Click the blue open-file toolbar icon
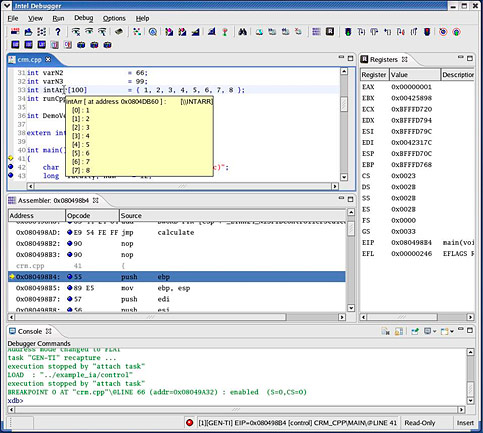483x433 pixels. click(28, 32)
